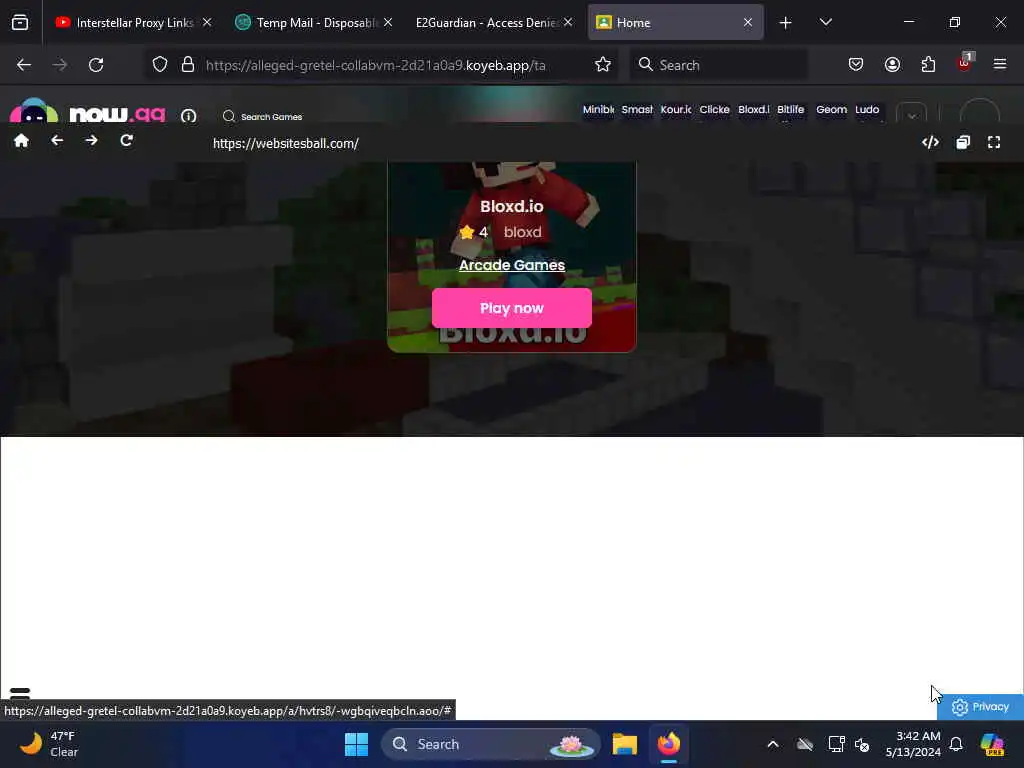
Task: Open the Kour.io game link in the header
Action: (x=676, y=110)
